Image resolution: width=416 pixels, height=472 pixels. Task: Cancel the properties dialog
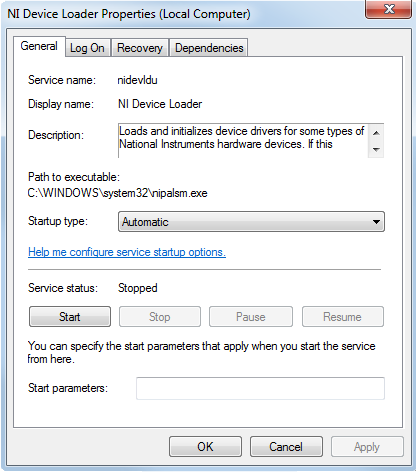[x=286, y=447]
